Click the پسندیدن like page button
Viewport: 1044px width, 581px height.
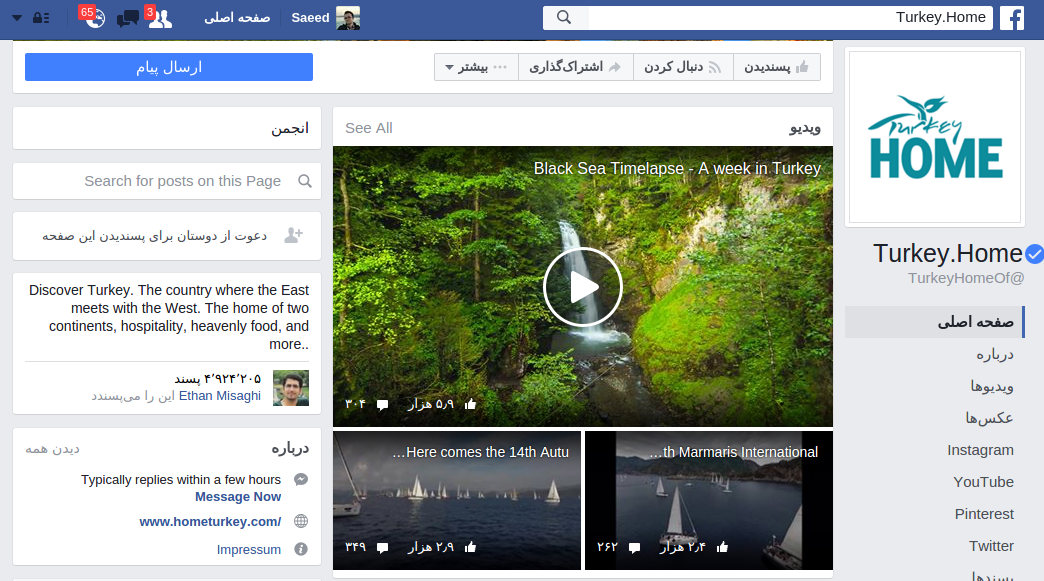click(x=776, y=67)
